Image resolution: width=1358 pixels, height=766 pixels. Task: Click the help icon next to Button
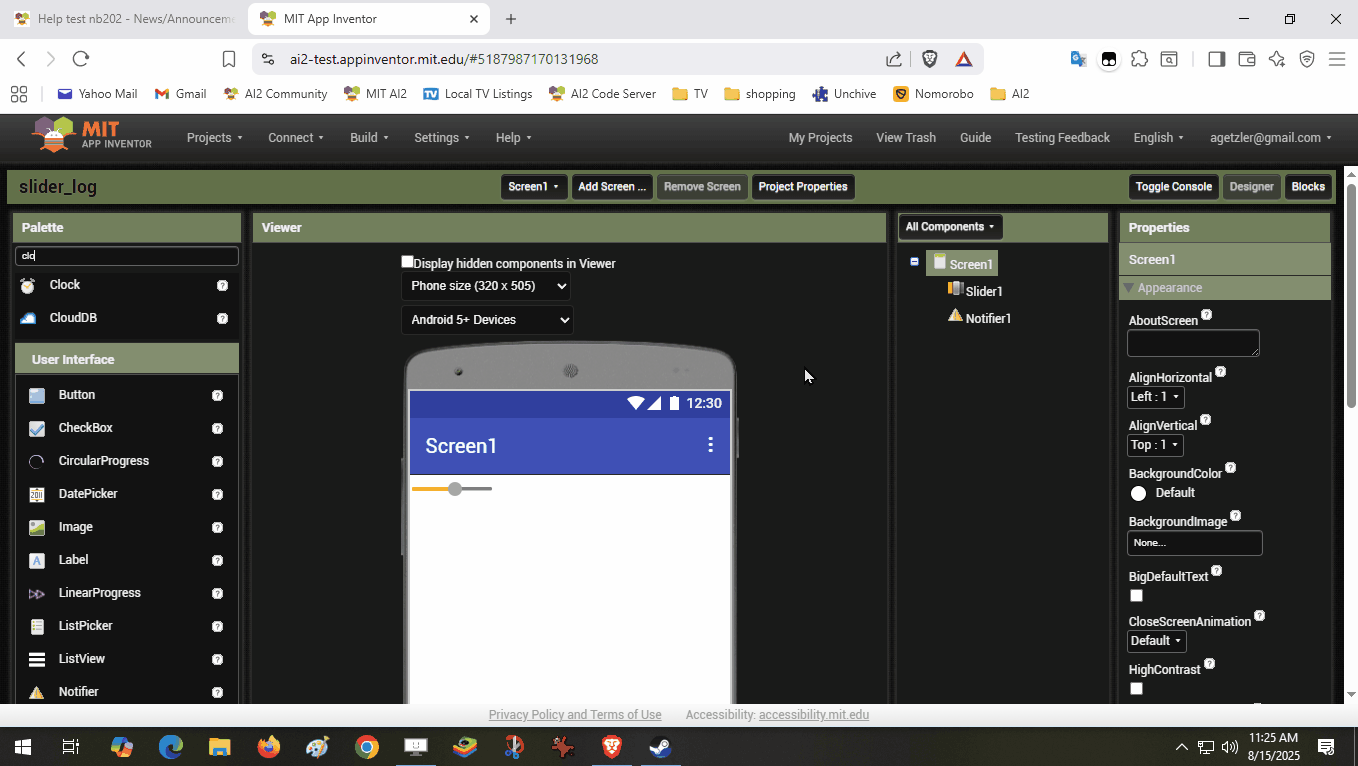click(217, 395)
